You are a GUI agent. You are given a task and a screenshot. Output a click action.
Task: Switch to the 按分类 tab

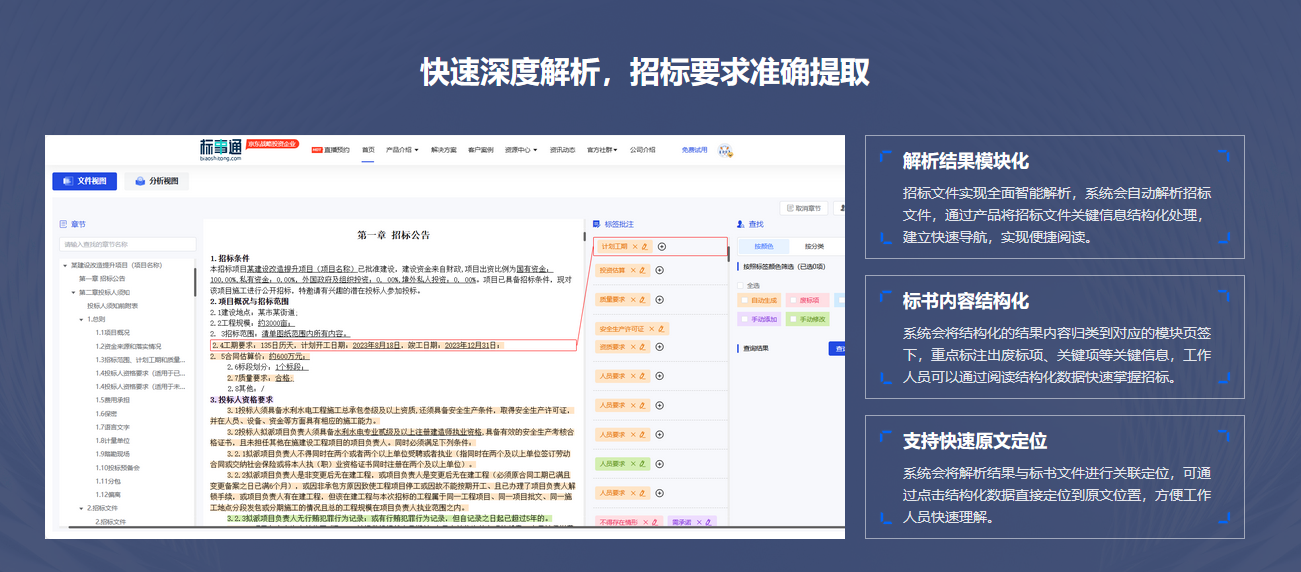(x=814, y=246)
